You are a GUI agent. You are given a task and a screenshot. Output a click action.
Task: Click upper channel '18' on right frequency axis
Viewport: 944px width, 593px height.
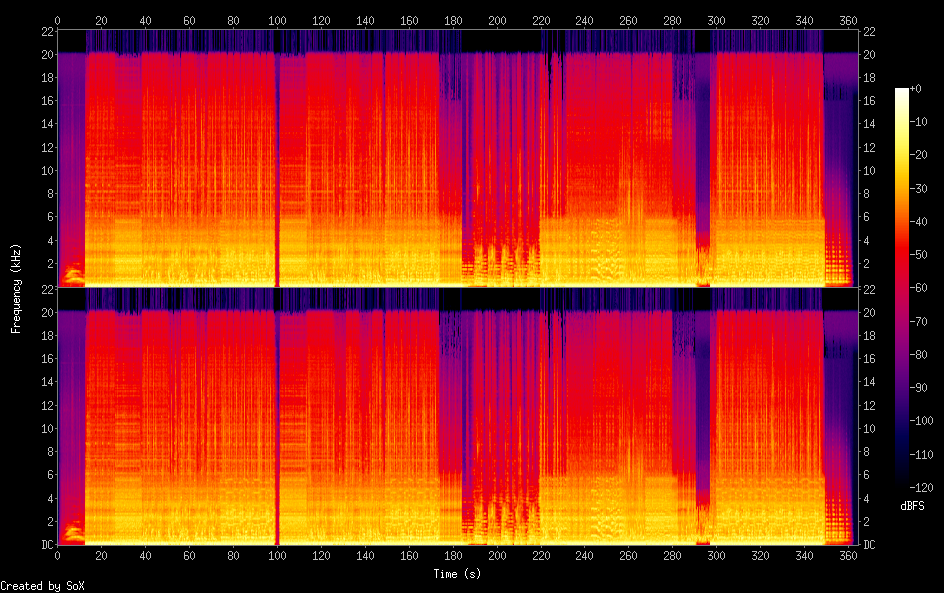click(869, 78)
